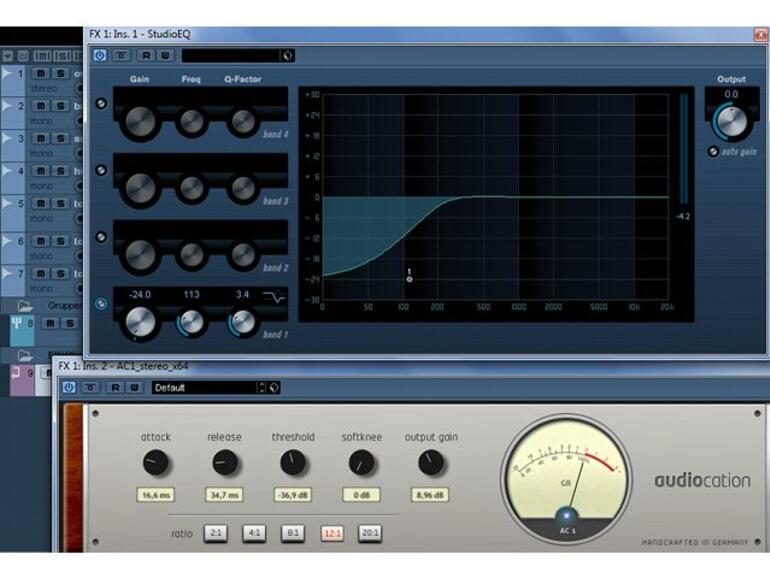Activate band 4 enable button
Image resolution: width=770 pixels, height=578 pixels.
coord(101,104)
